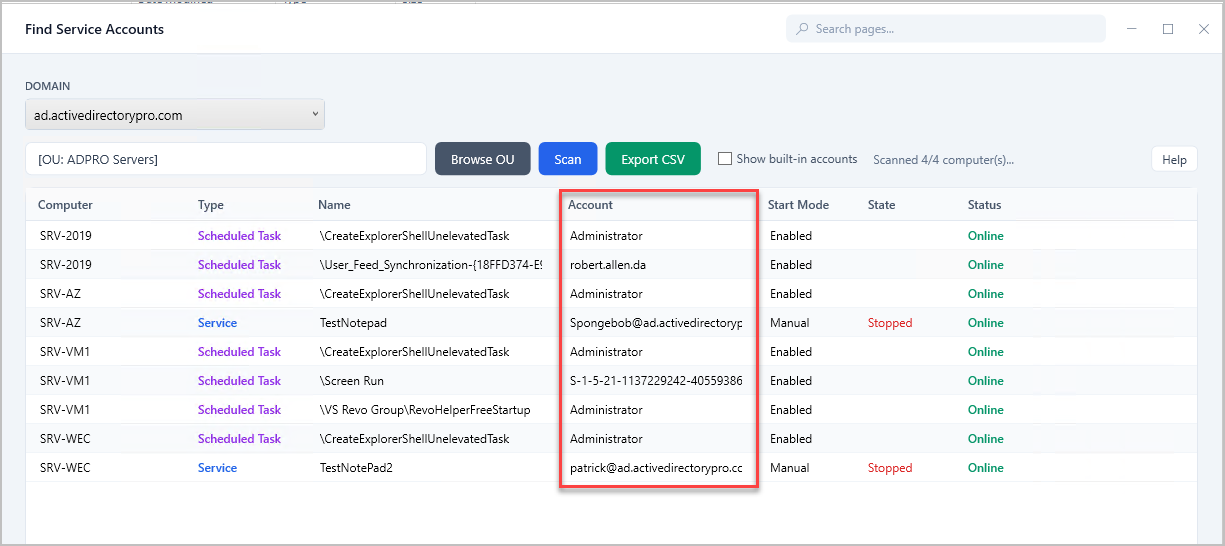Sort by the Account column header

(x=590, y=205)
